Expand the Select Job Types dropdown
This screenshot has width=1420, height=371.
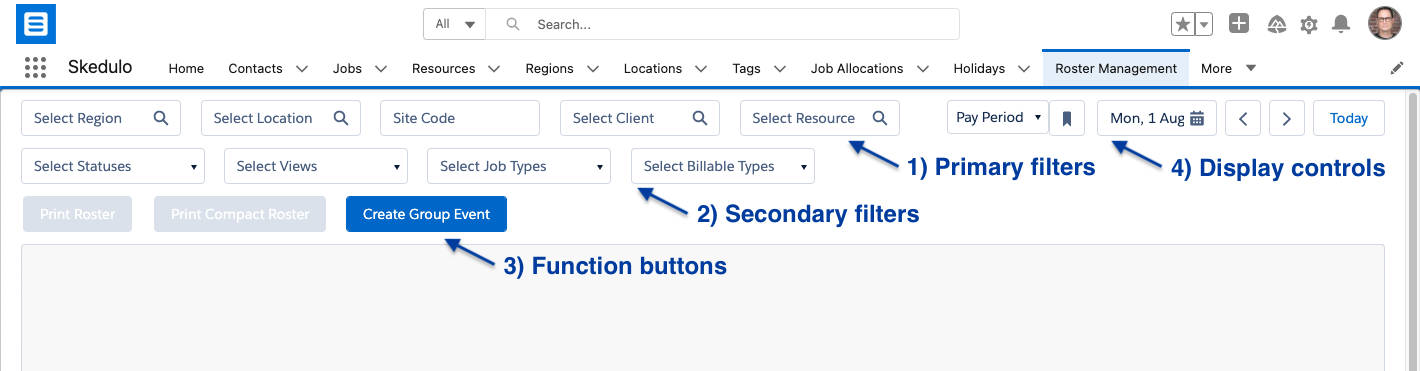[519, 166]
